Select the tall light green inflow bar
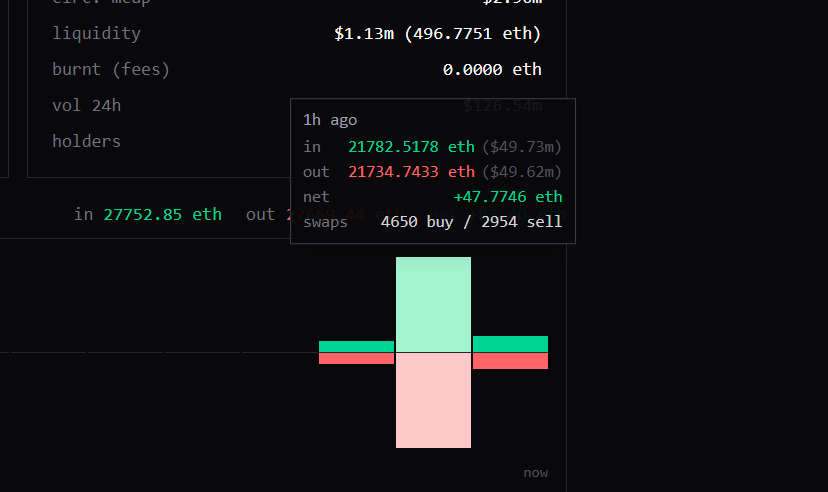Screen dimensions: 828x492 click(434, 304)
